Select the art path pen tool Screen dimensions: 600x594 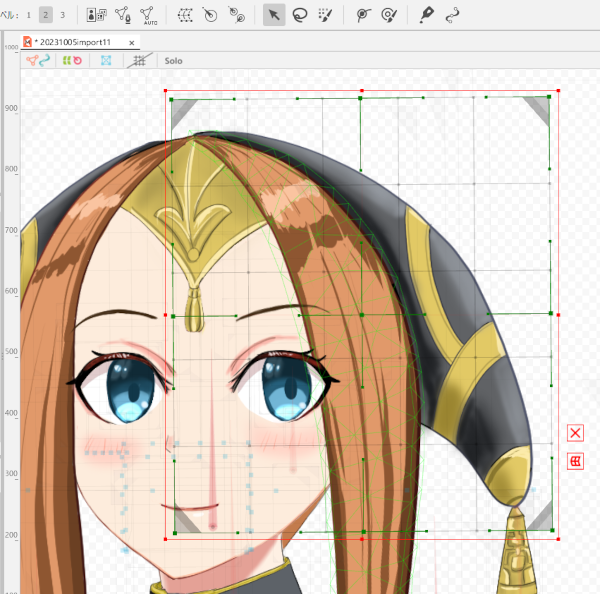[426, 15]
